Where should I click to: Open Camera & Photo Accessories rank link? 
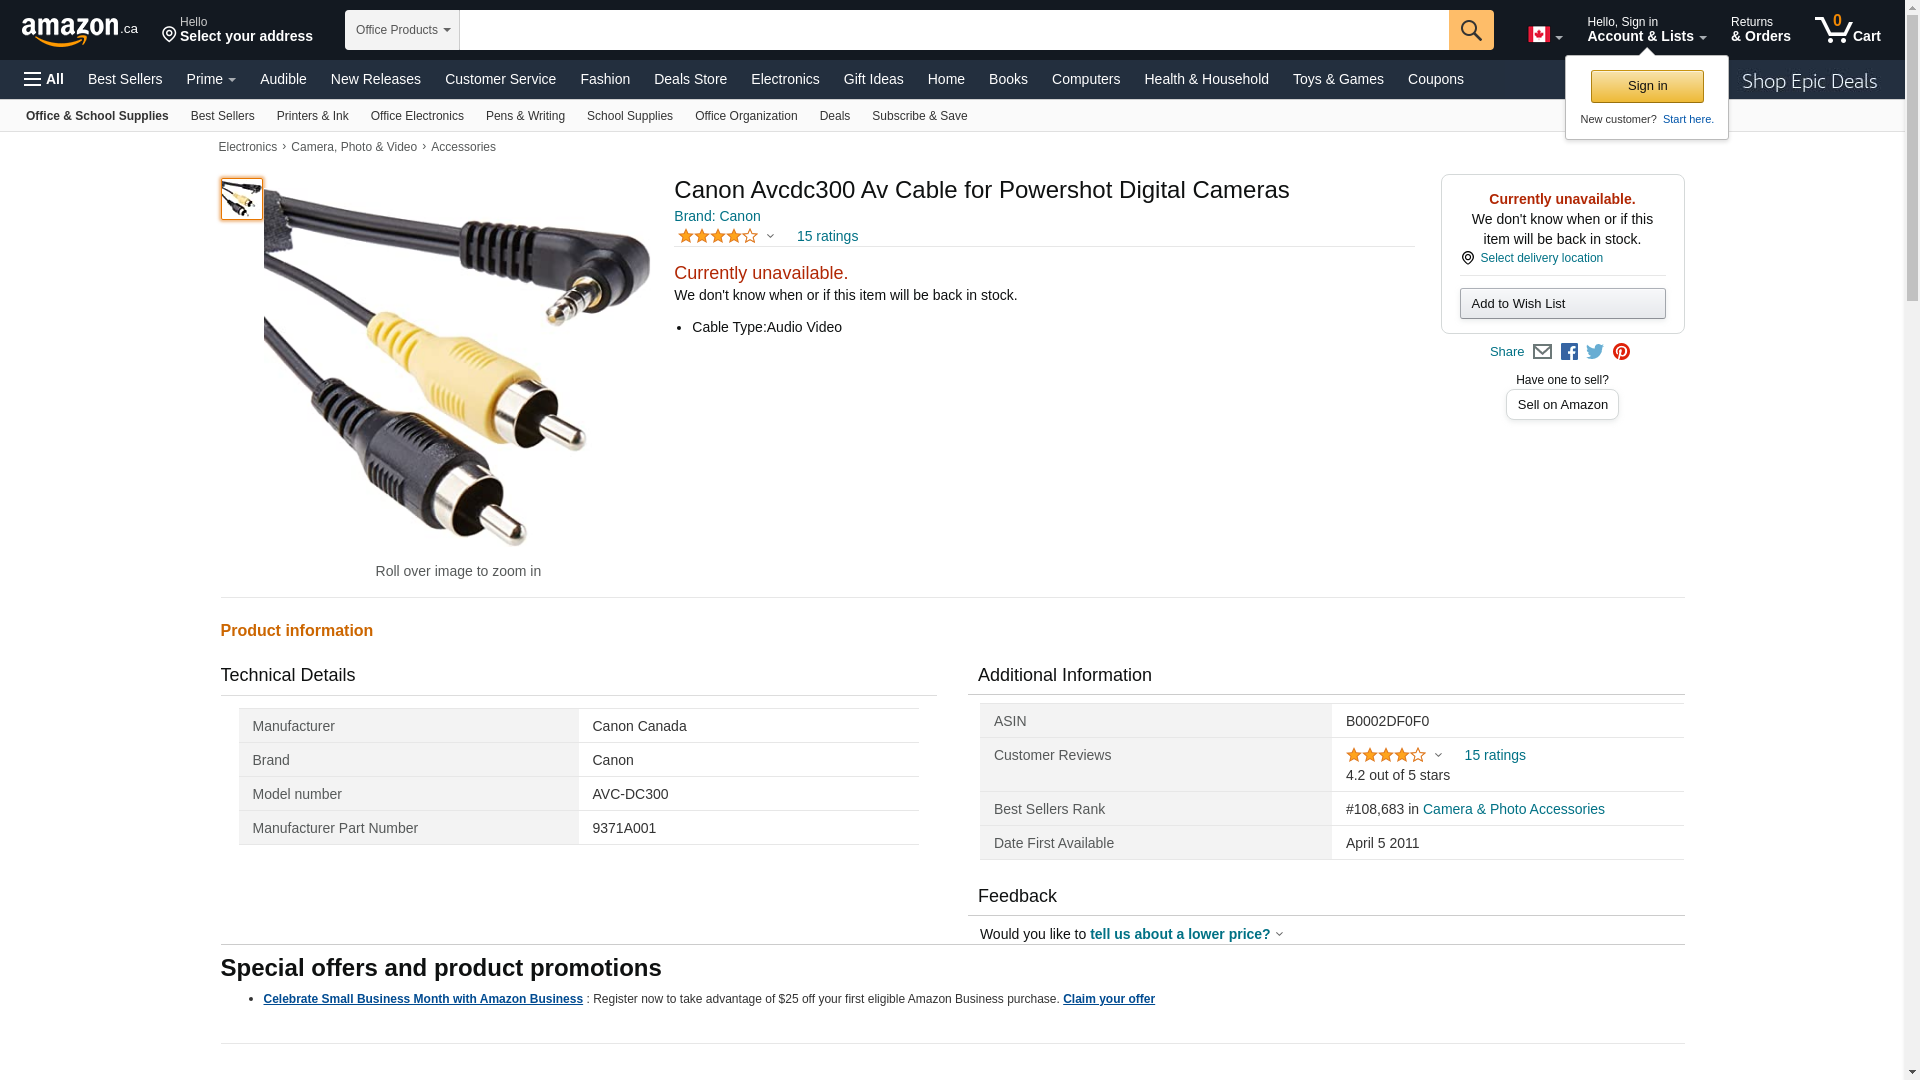tap(1513, 809)
